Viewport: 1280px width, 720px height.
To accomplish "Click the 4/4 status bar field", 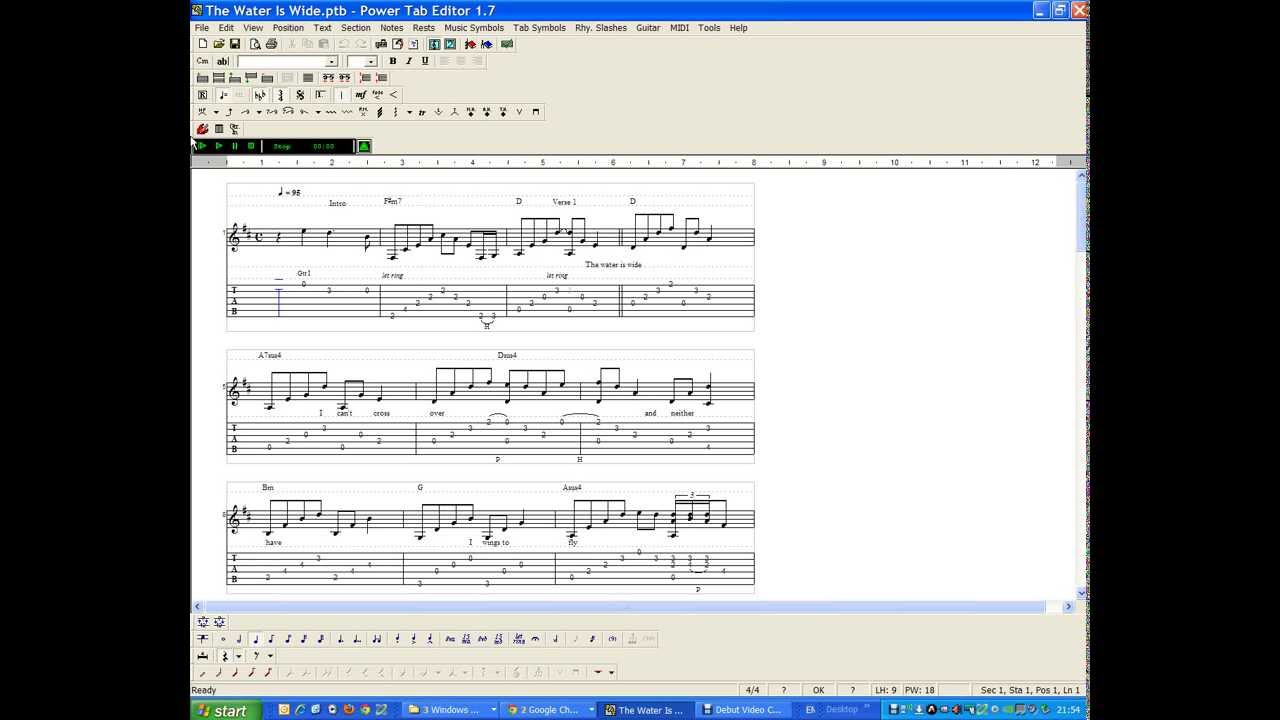I will 752,690.
